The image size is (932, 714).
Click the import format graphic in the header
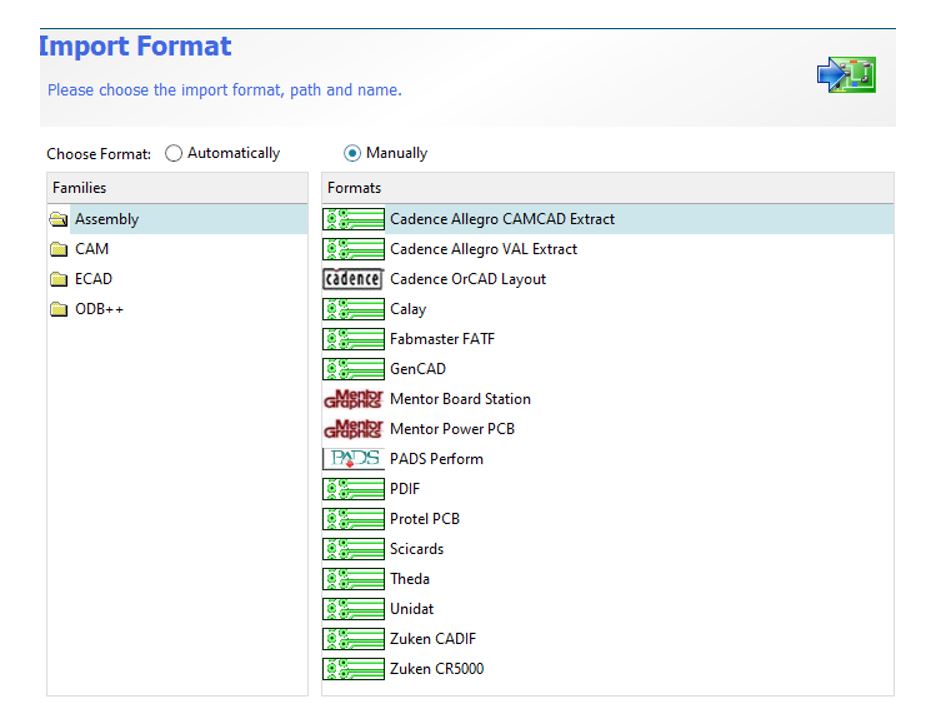click(847, 75)
